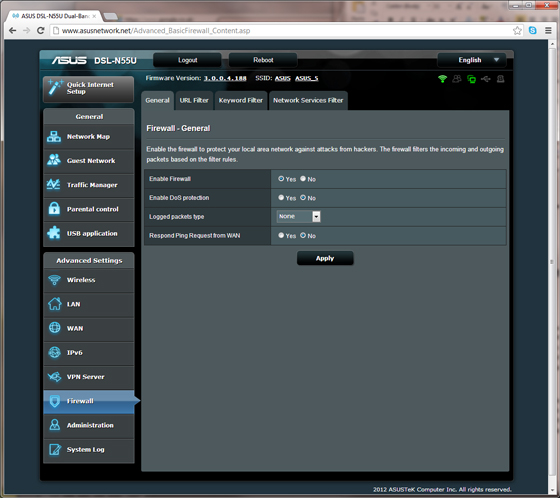560x498 pixels.
Task: Switch to the URL Filter tab
Action: click(x=194, y=100)
